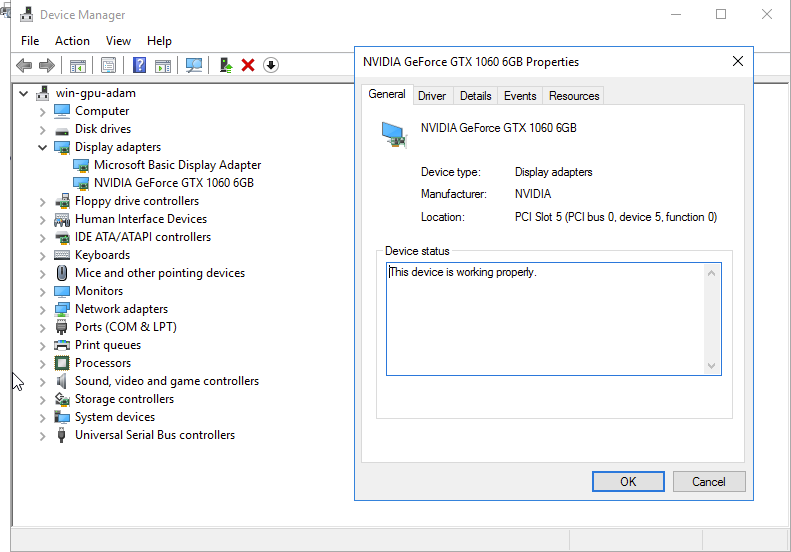Expand the Network adapters category
791x552 pixels.
[42, 309]
